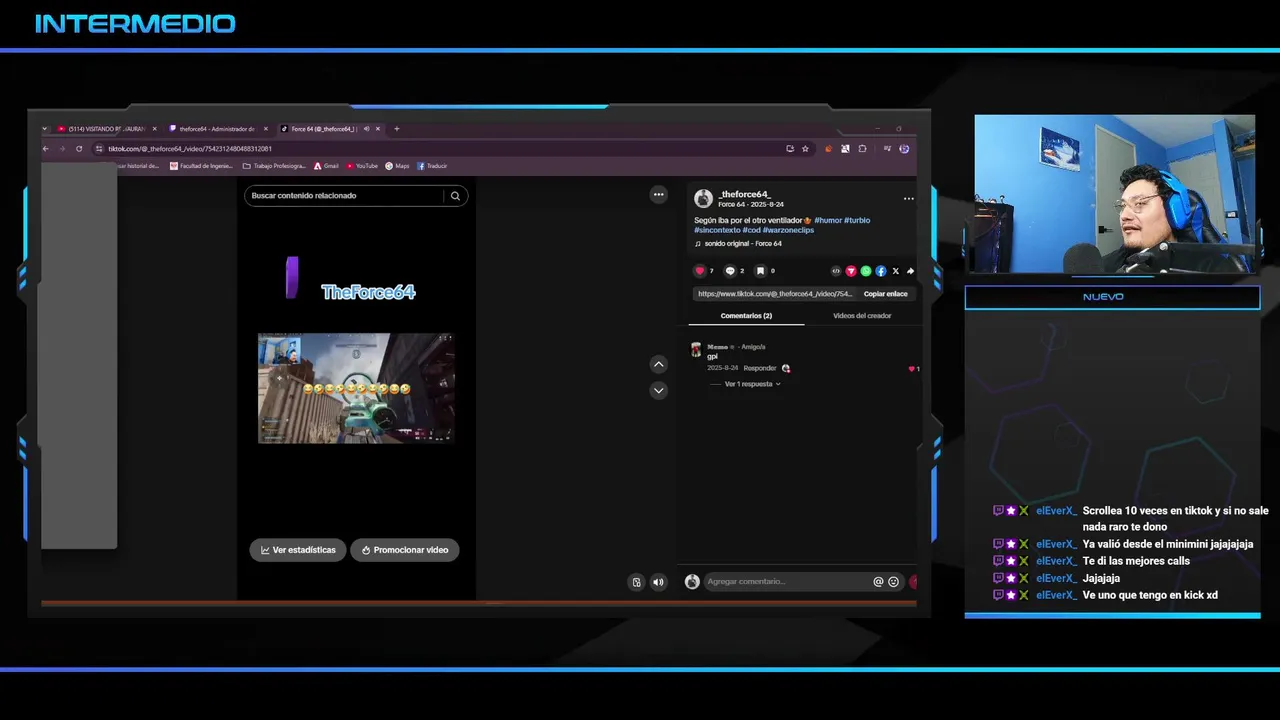Open more share options arrow

pyautogui.click(x=910, y=271)
